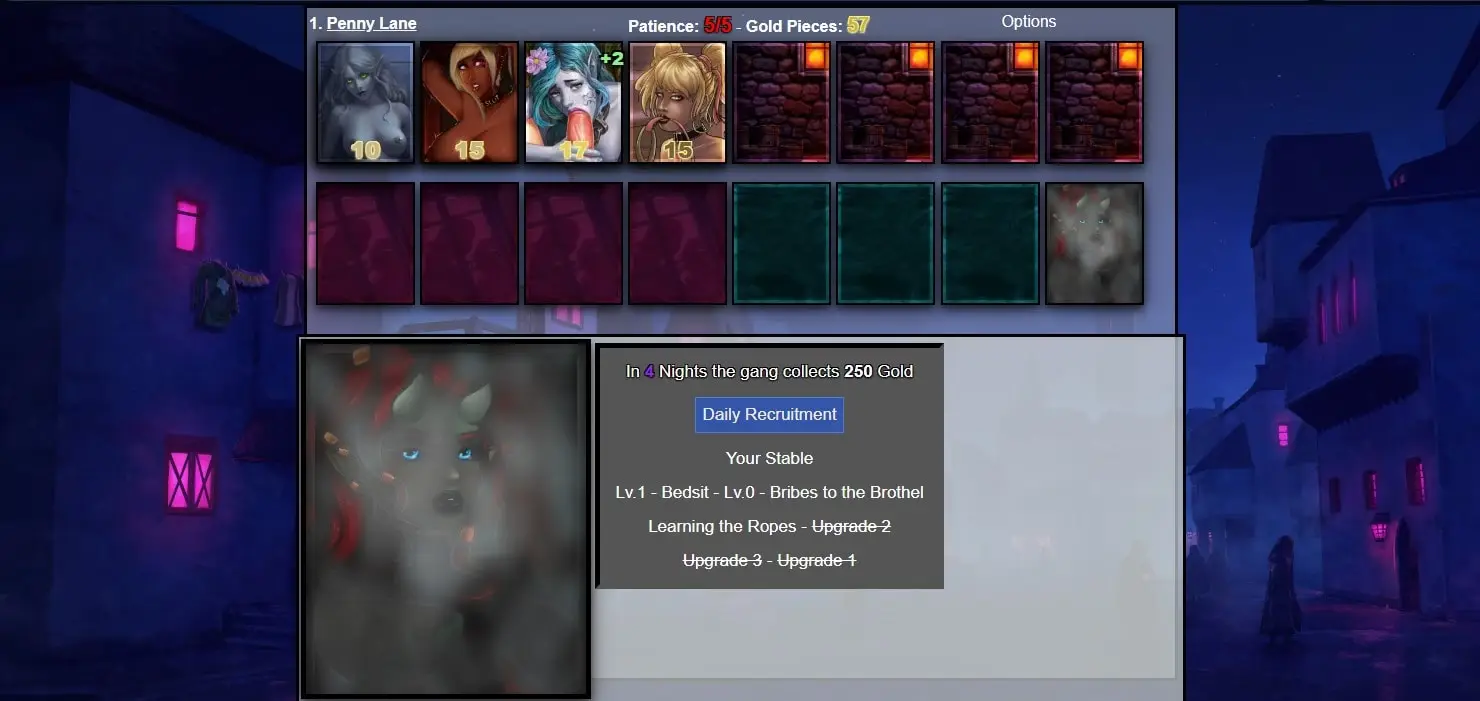Open Daily Recruitment
1480x701 pixels.
[x=769, y=415]
